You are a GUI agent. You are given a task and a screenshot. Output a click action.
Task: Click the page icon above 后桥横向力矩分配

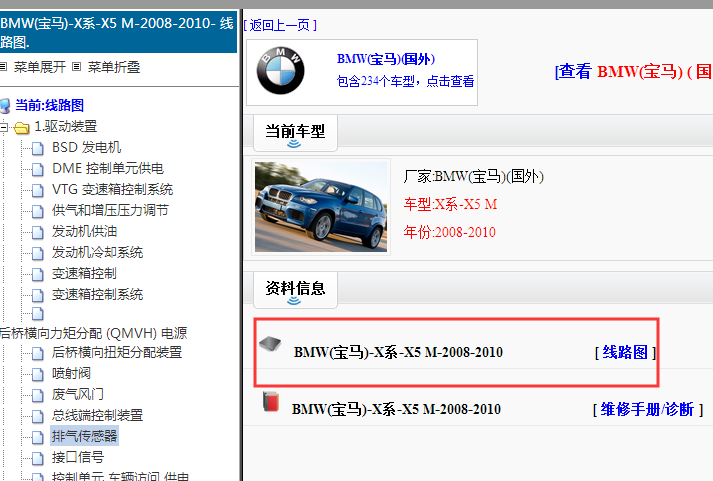pos(38,314)
